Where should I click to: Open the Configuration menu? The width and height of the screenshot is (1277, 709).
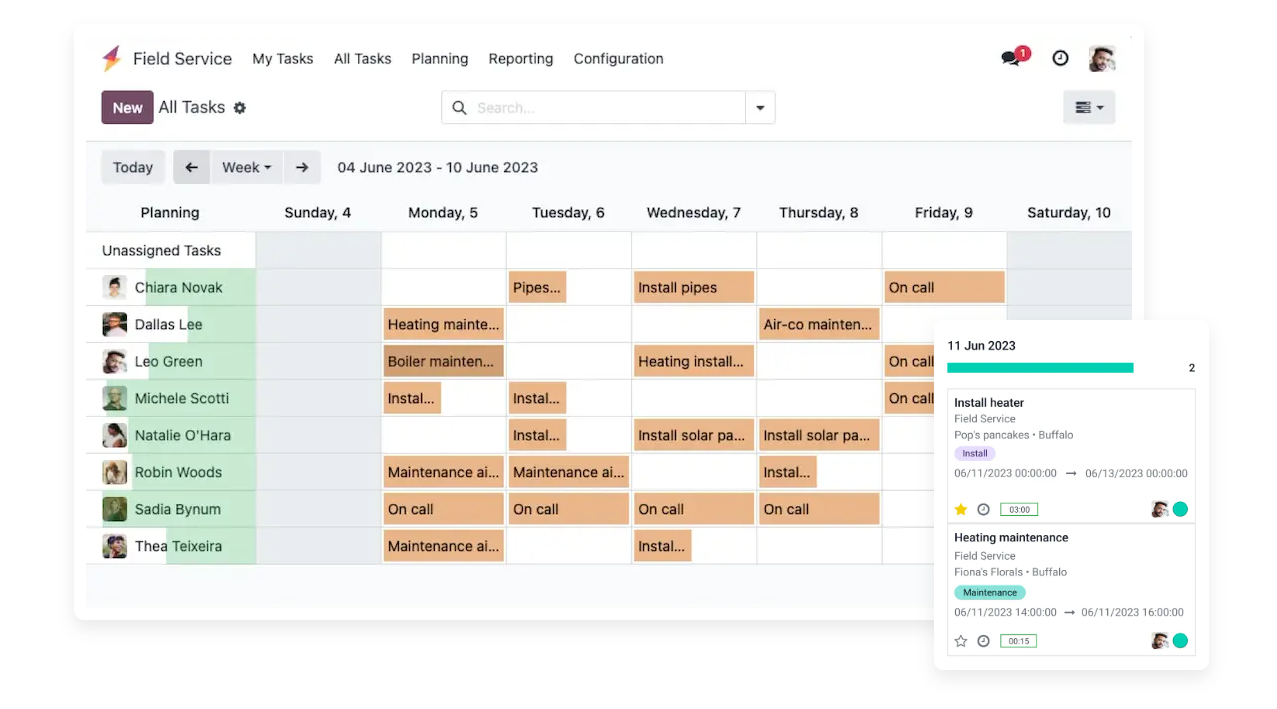point(619,59)
